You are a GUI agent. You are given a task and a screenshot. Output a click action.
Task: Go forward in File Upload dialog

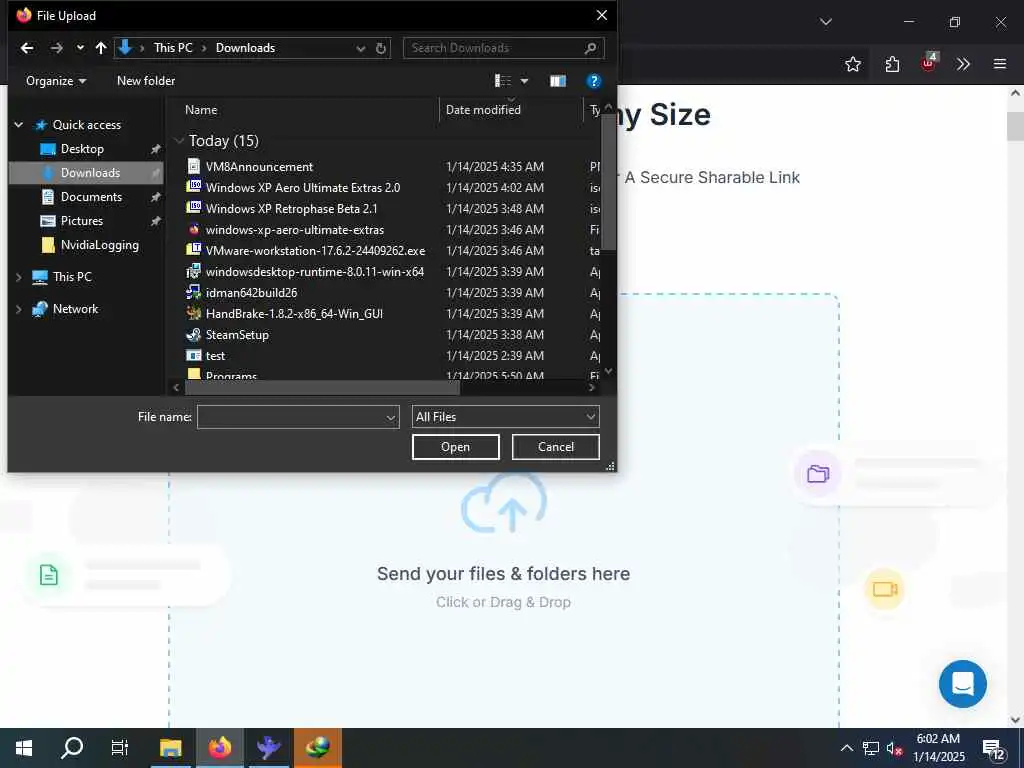pyautogui.click(x=57, y=48)
